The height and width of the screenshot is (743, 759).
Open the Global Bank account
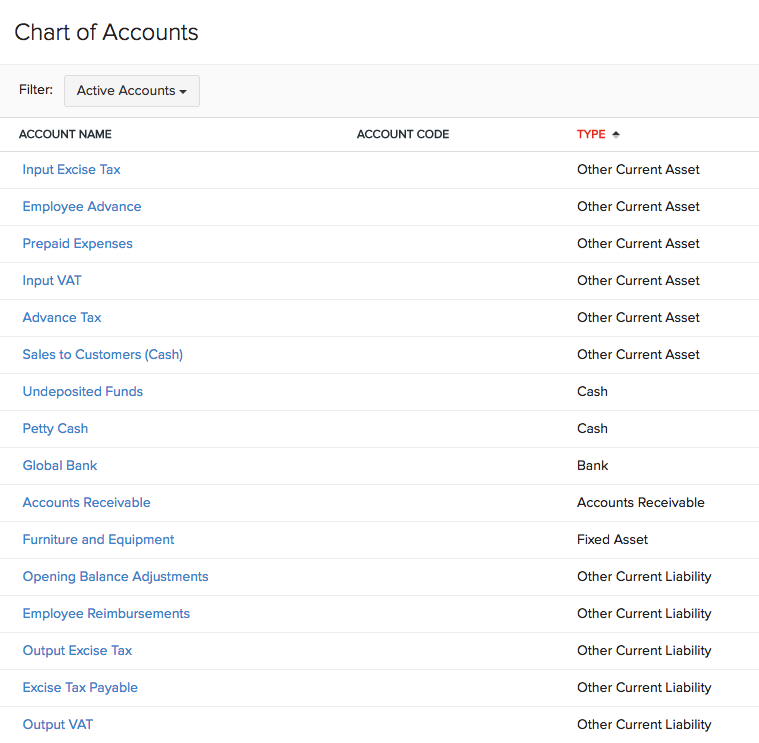[60, 466]
